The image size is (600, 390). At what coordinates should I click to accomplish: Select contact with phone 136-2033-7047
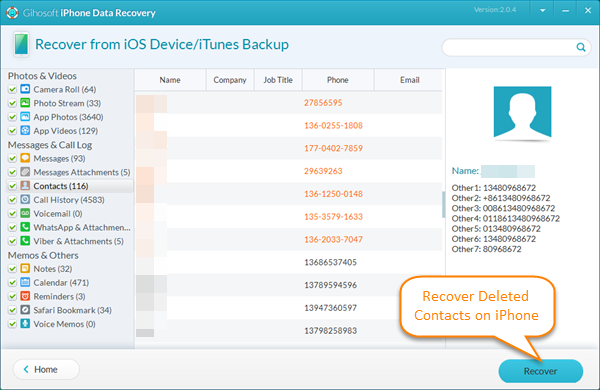(289, 239)
